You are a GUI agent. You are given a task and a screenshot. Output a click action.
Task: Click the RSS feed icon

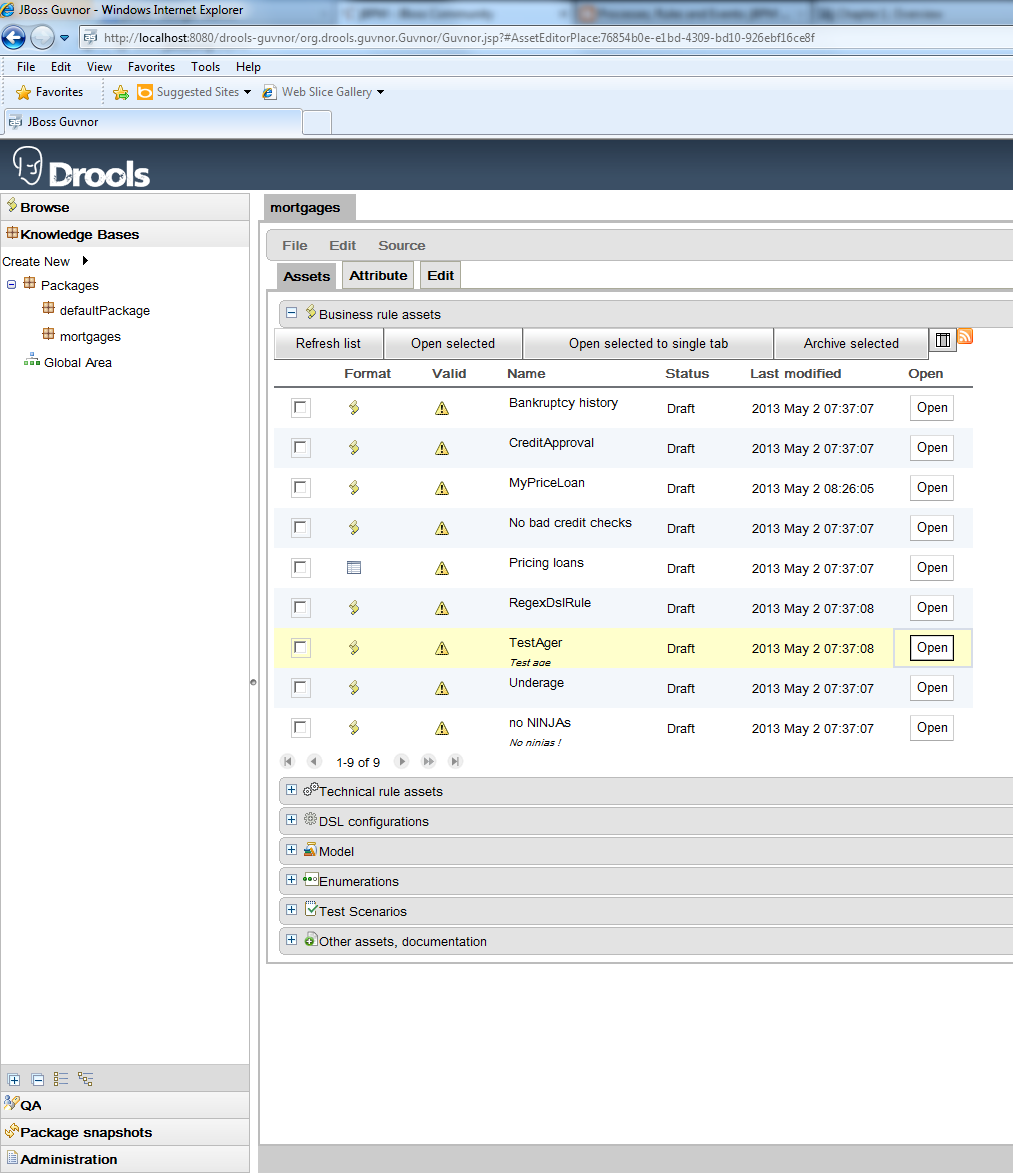[x=966, y=337]
